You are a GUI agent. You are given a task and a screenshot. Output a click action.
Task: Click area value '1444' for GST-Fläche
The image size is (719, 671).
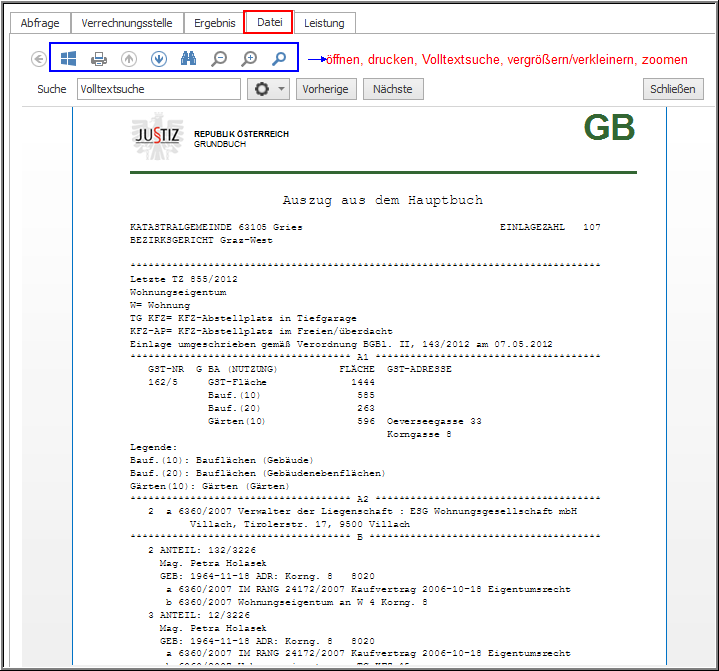coord(363,382)
